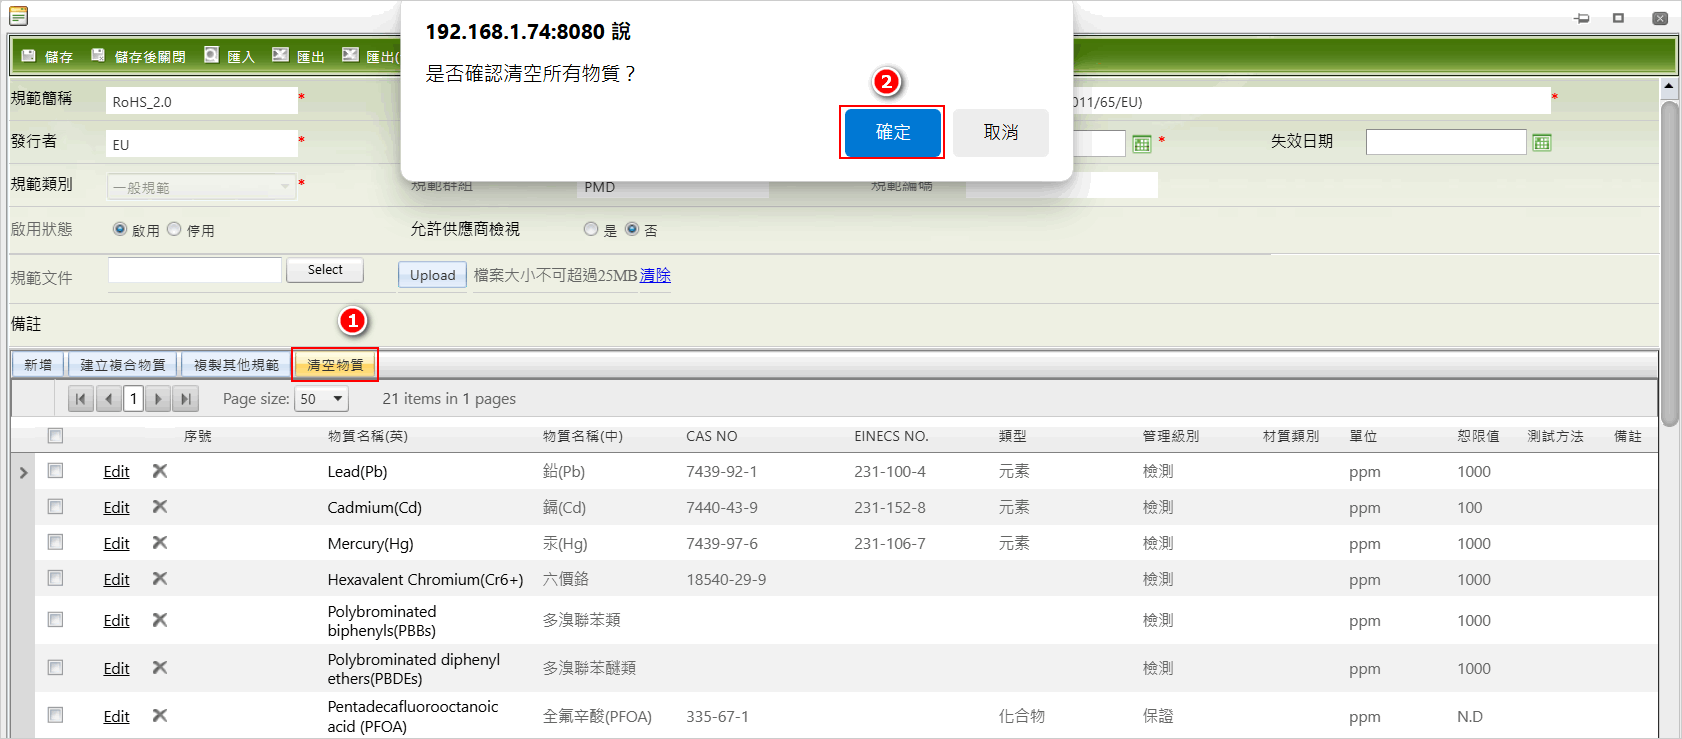This screenshot has width=1682, height=739.
Task: Go to last page of grid
Action: click(x=185, y=399)
